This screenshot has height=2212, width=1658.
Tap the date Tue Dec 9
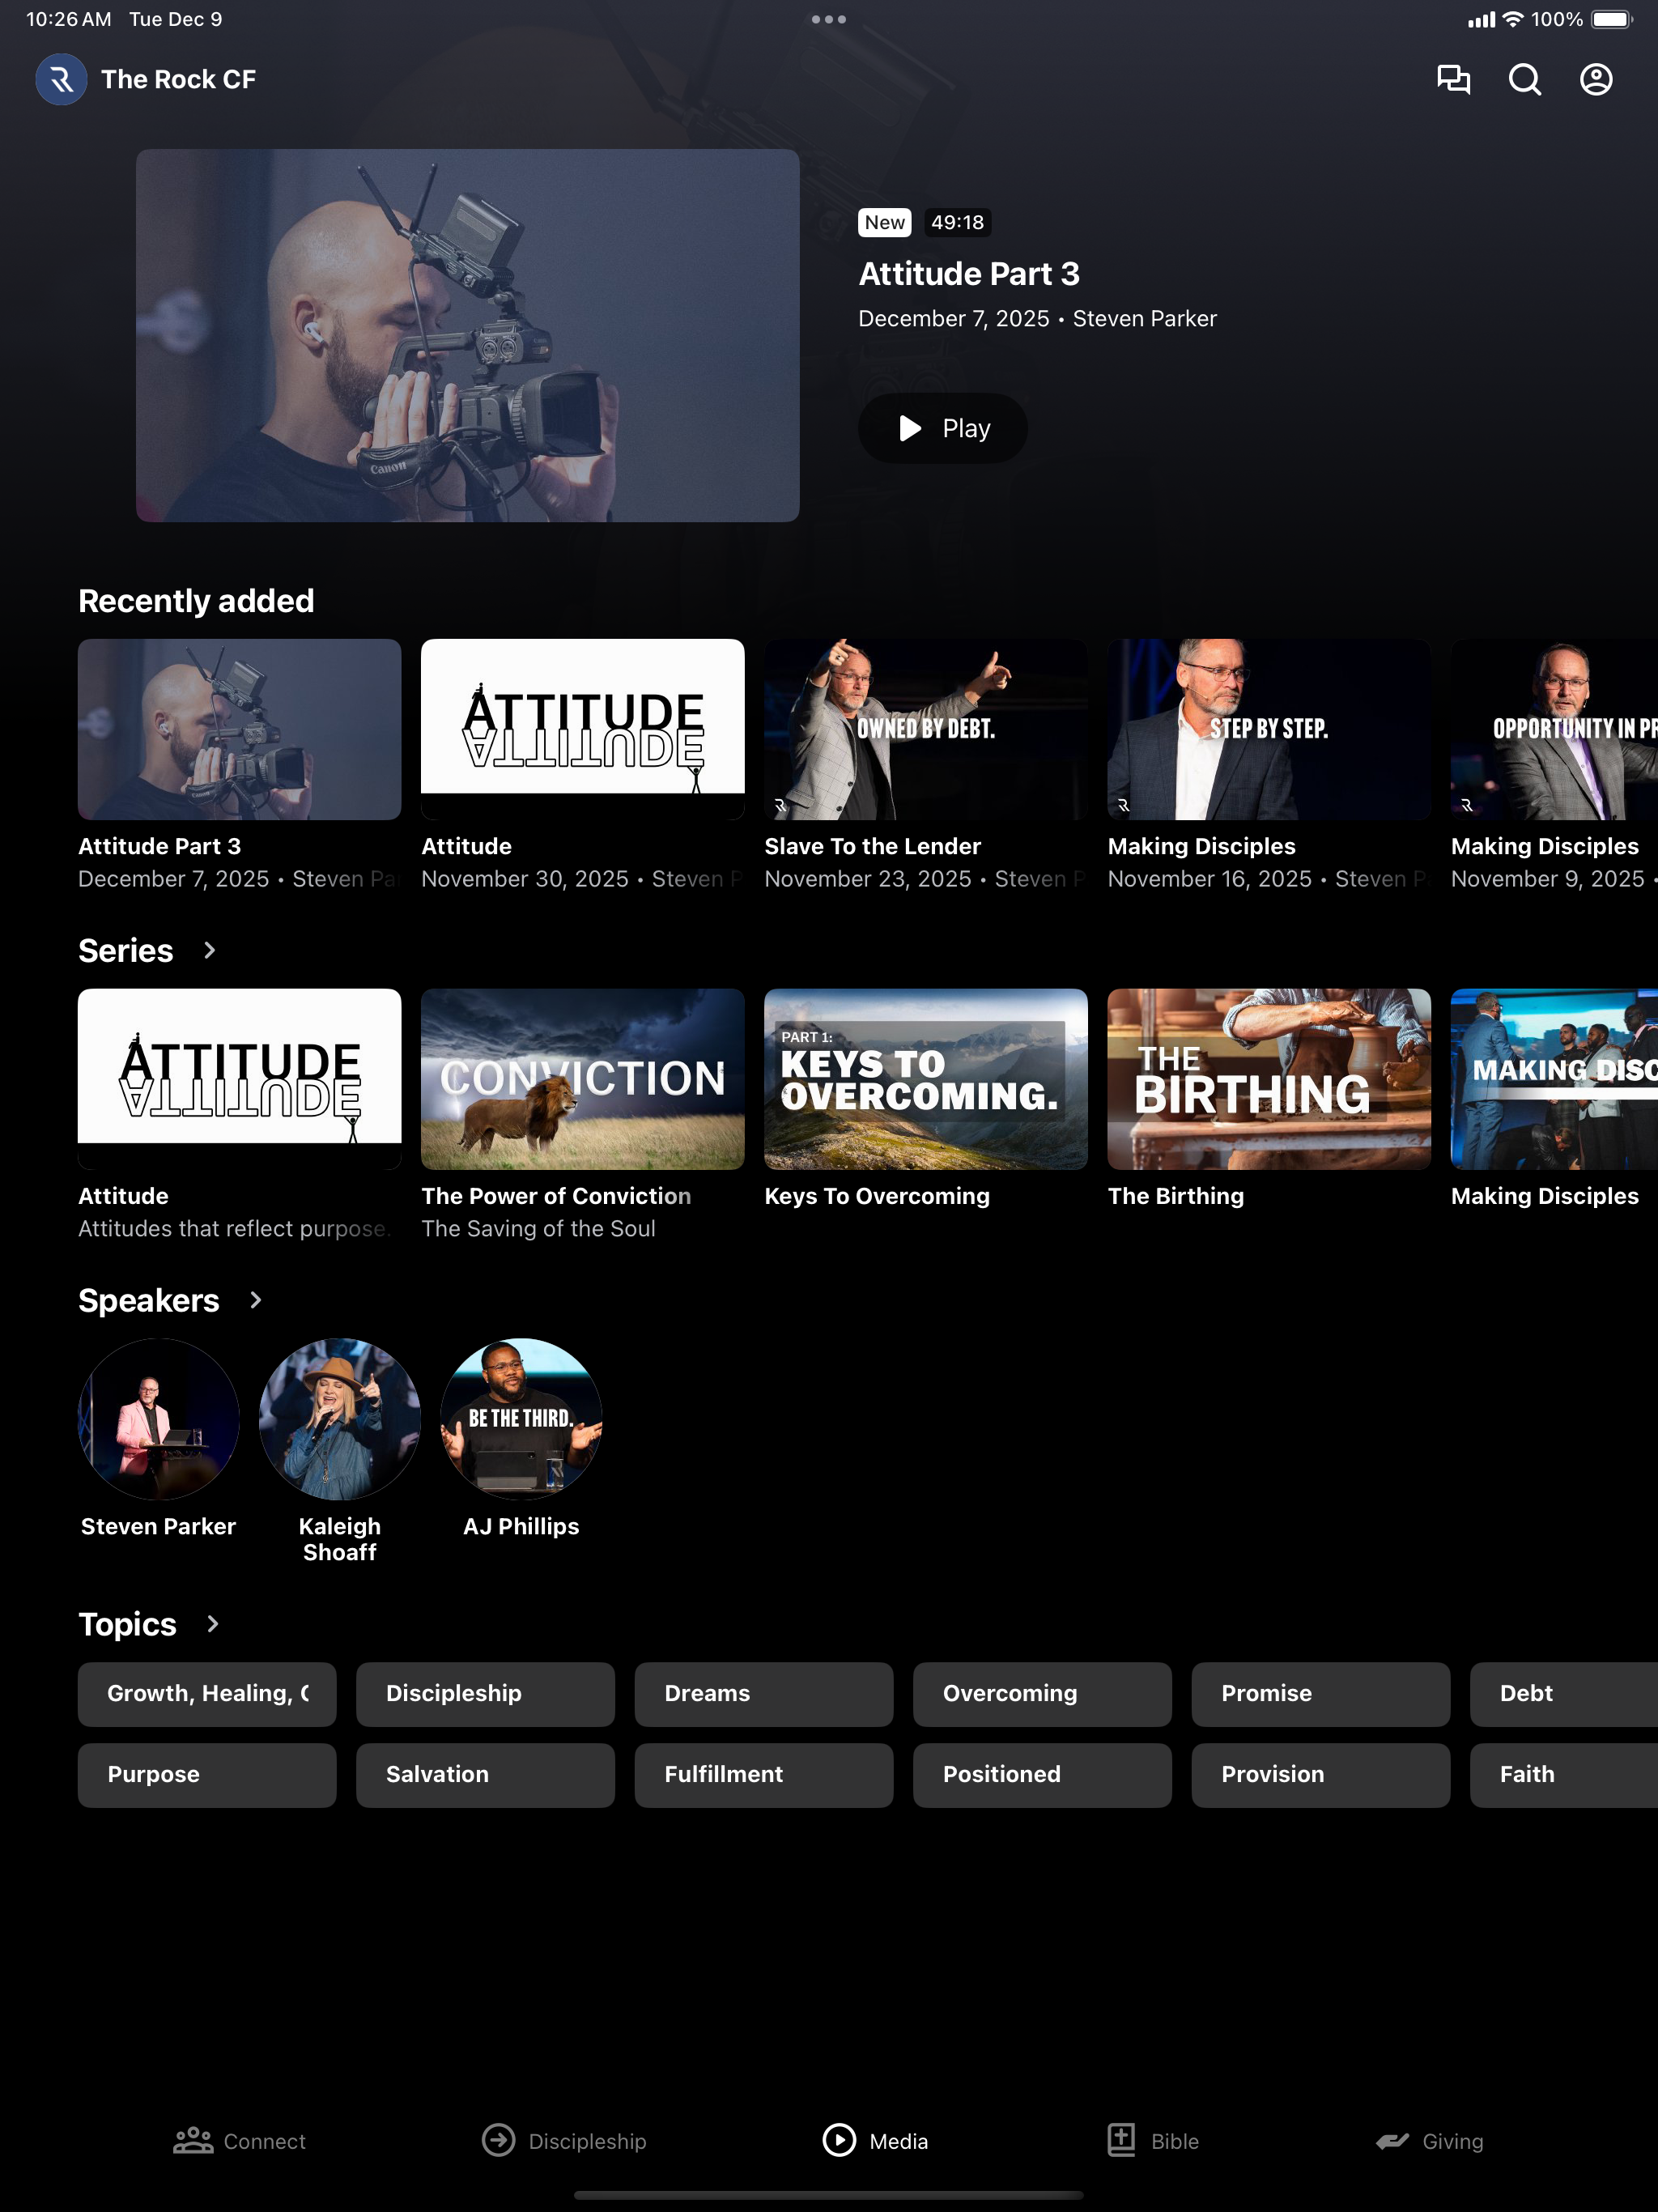tap(176, 19)
